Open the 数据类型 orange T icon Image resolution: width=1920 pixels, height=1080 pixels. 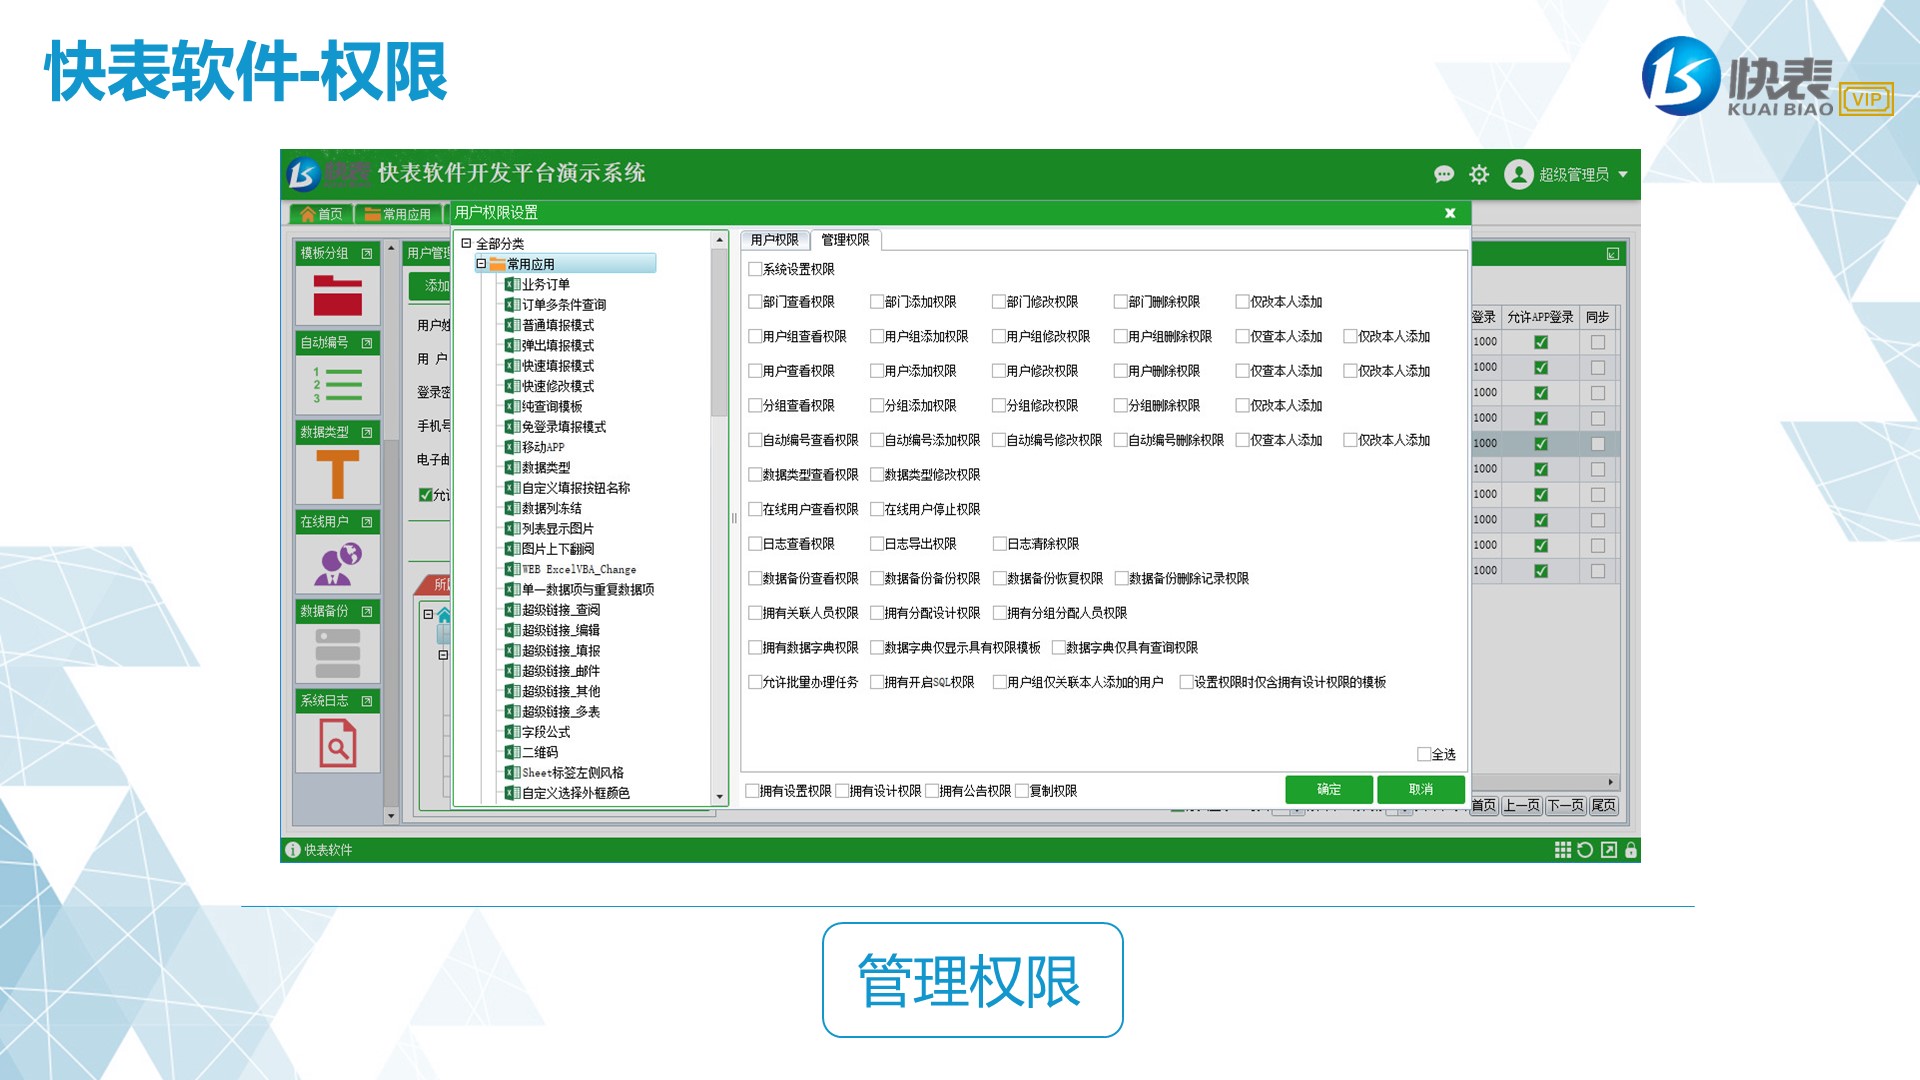tap(337, 474)
